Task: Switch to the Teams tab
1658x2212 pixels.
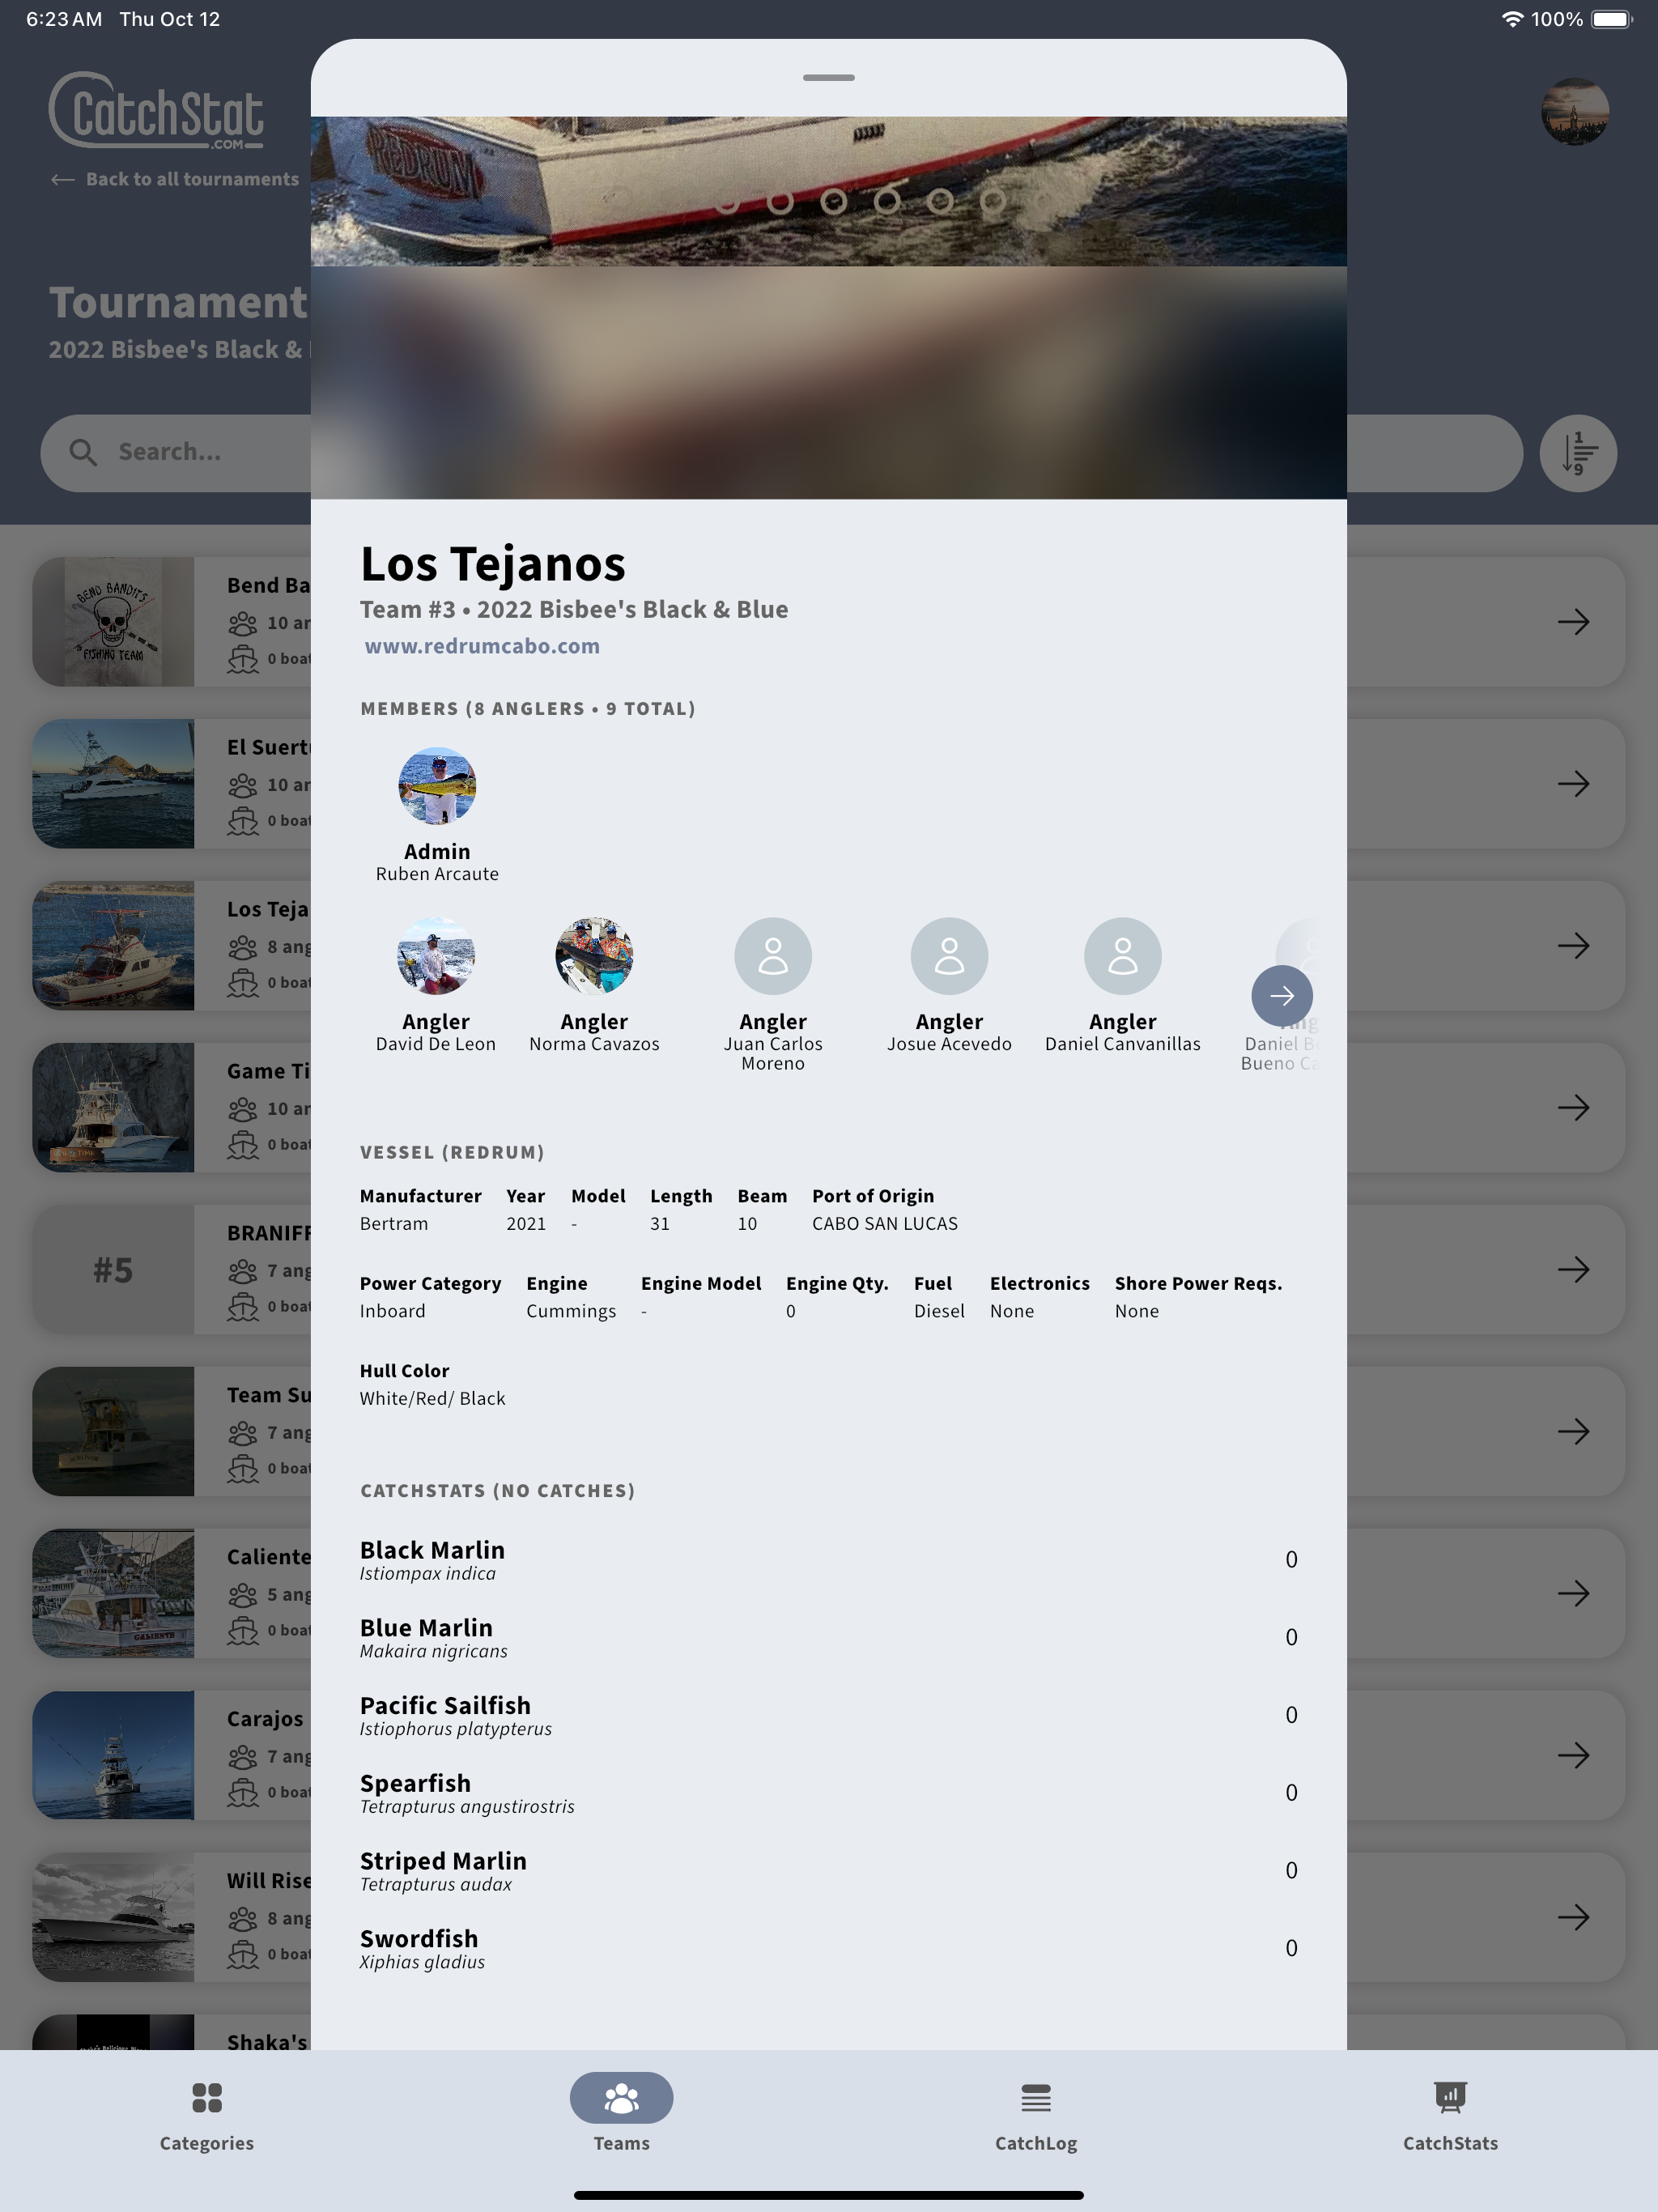Action: coord(621,2117)
